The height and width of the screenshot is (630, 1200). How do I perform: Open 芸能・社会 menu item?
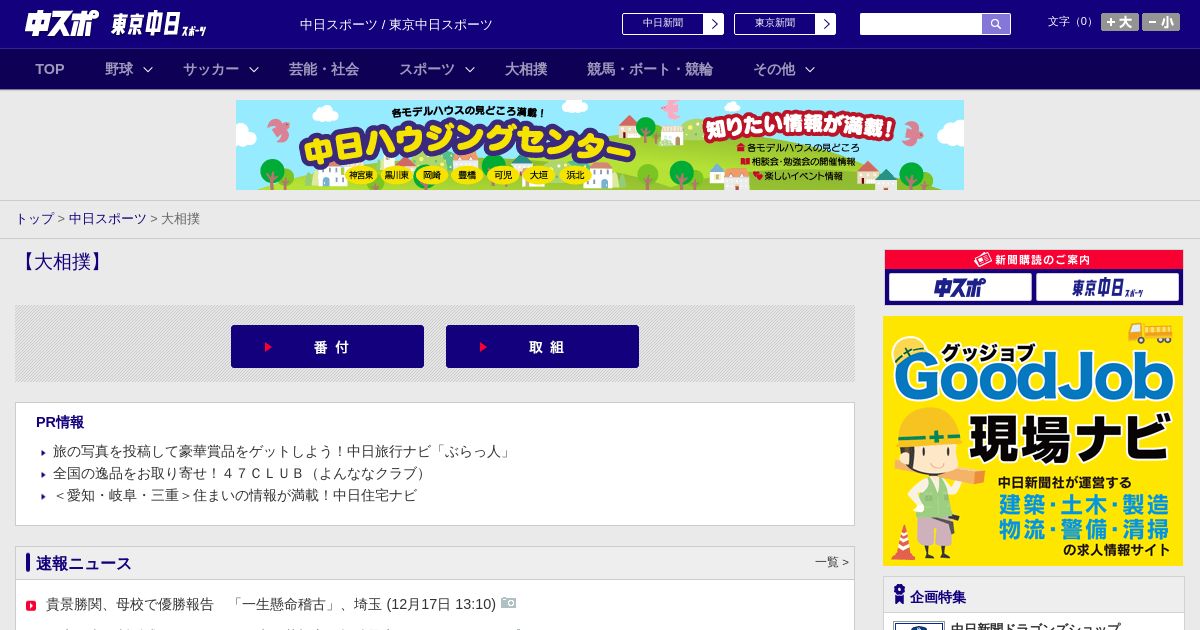click(x=324, y=69)
